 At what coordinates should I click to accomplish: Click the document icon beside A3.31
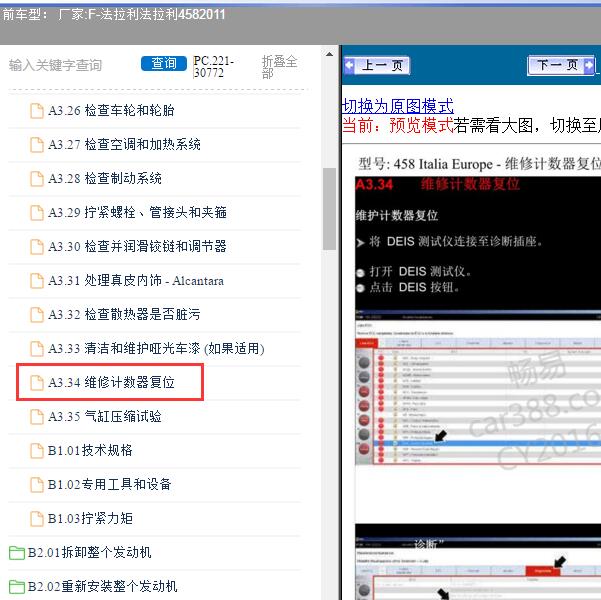37,281
